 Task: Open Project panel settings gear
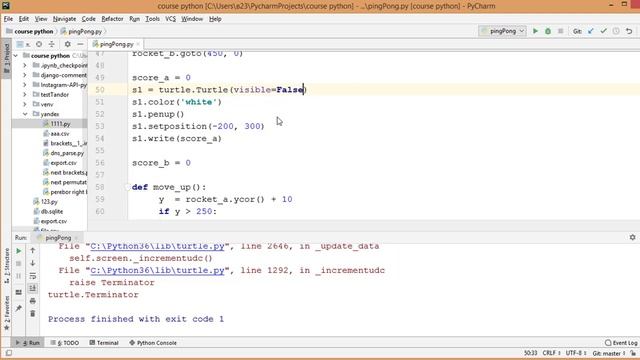(x=67, y=44)
